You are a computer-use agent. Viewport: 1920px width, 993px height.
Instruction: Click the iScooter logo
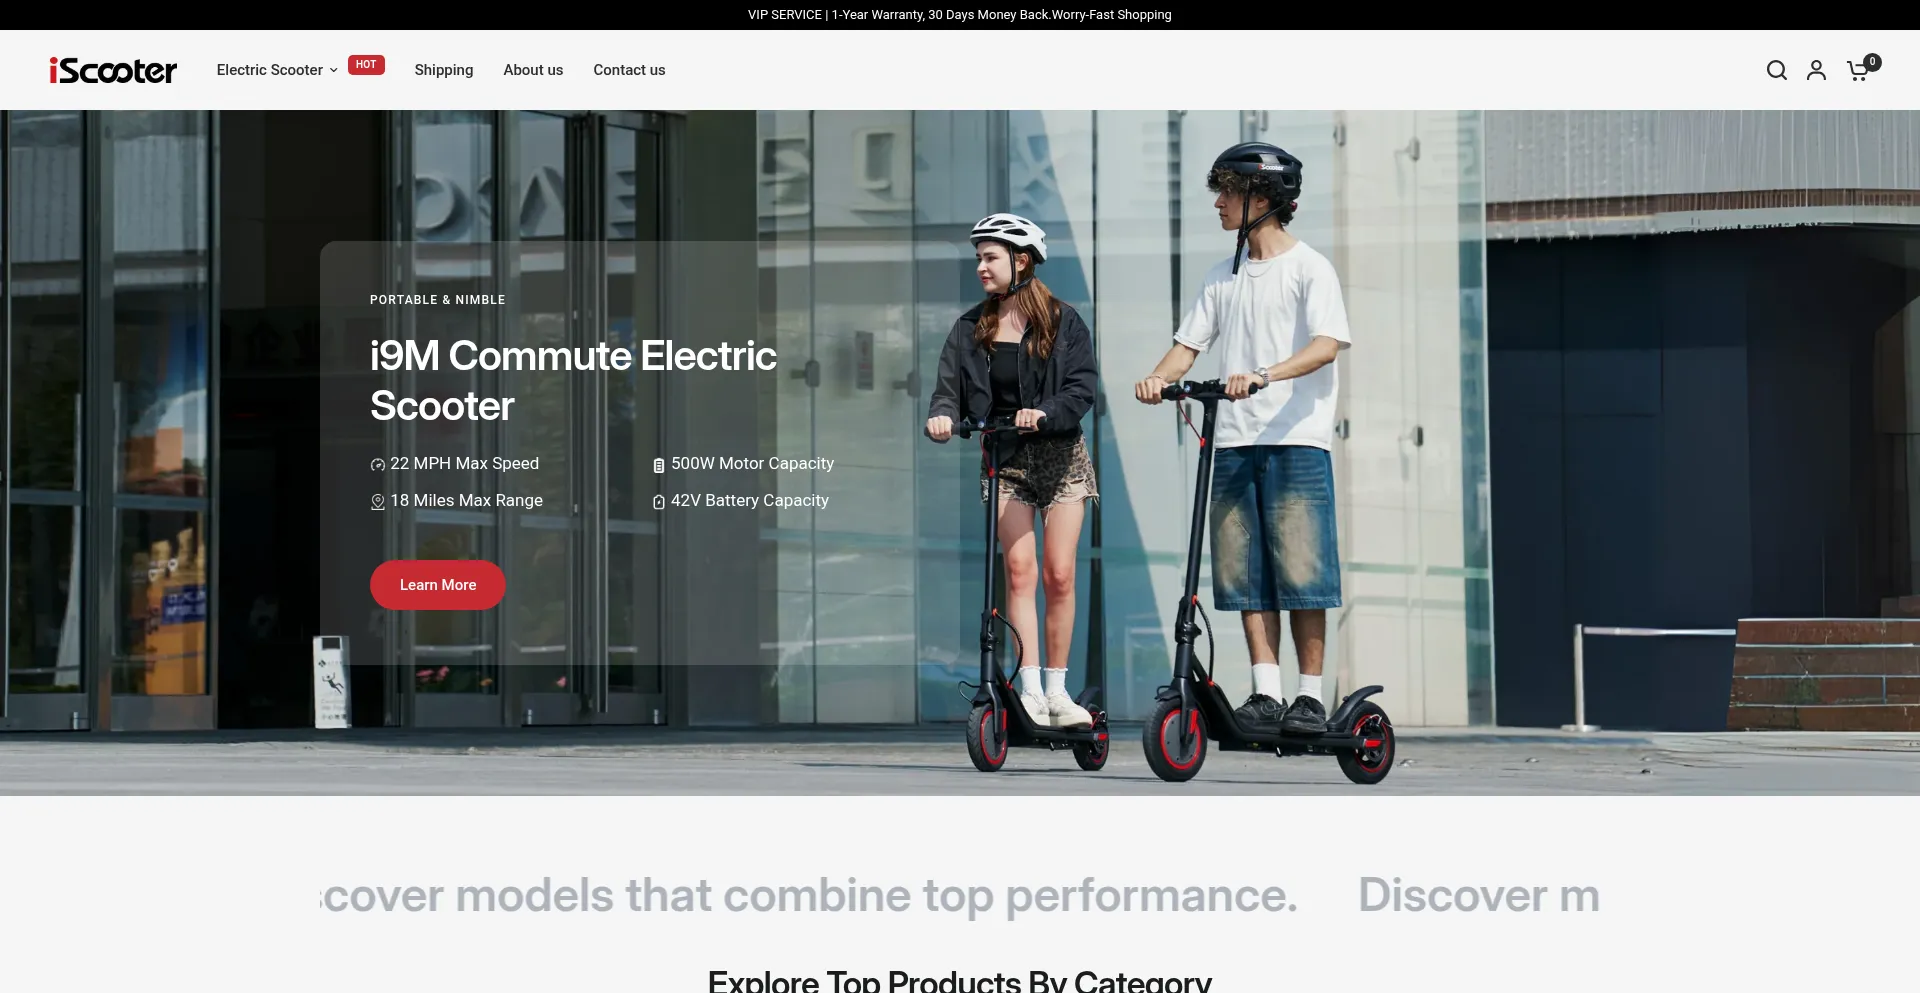[x=113, y=70]
